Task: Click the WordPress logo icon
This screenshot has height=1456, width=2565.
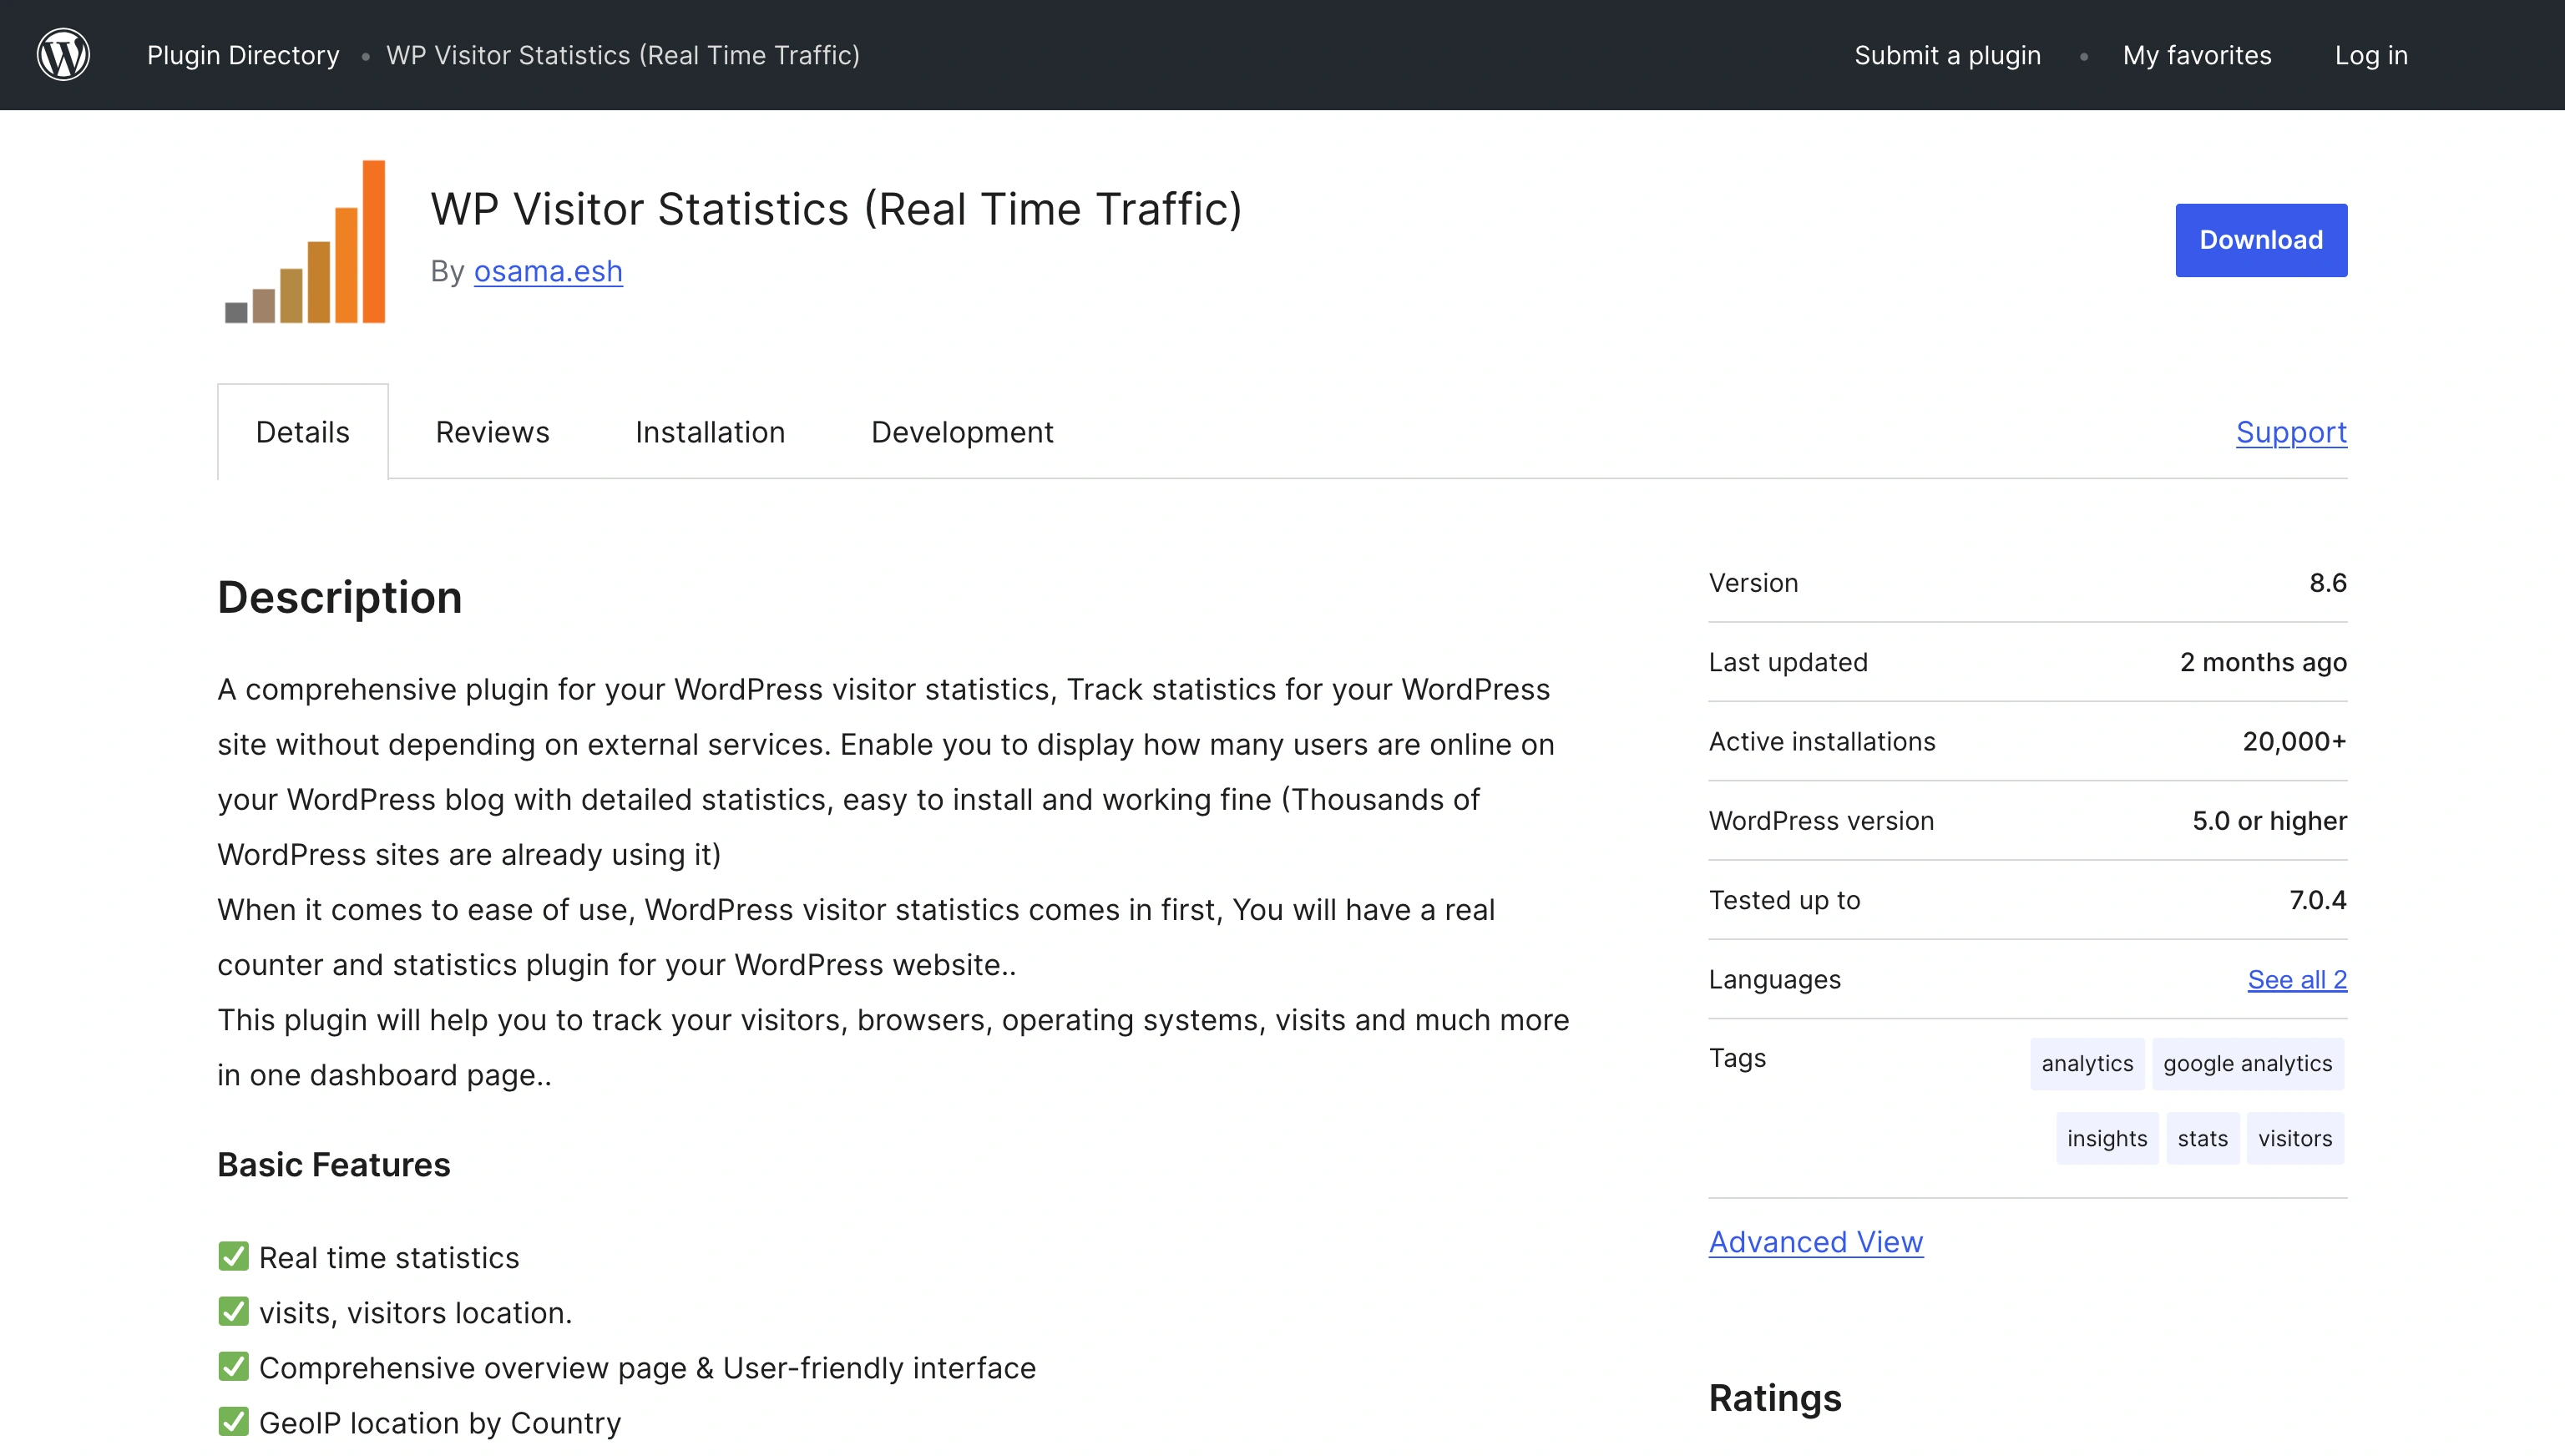Action: pyautogui.click(x=63, y=54)
